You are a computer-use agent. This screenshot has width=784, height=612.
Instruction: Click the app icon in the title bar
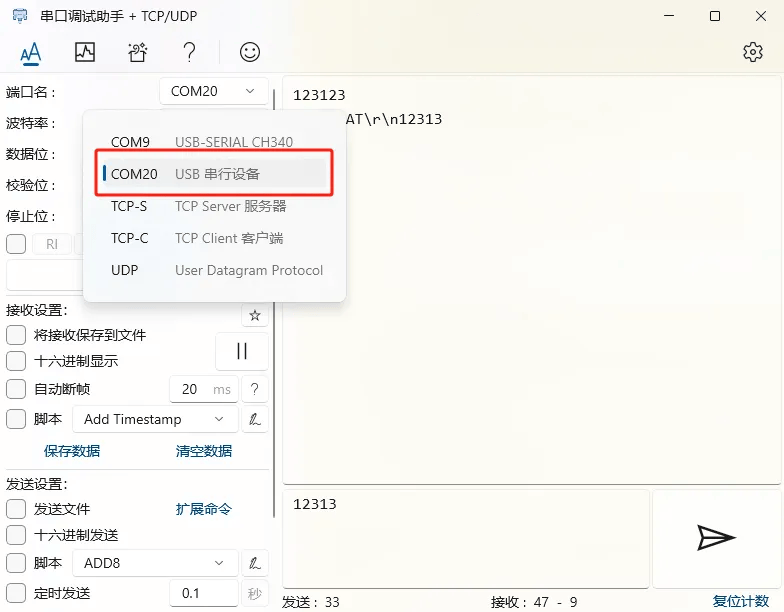(20, 16)
